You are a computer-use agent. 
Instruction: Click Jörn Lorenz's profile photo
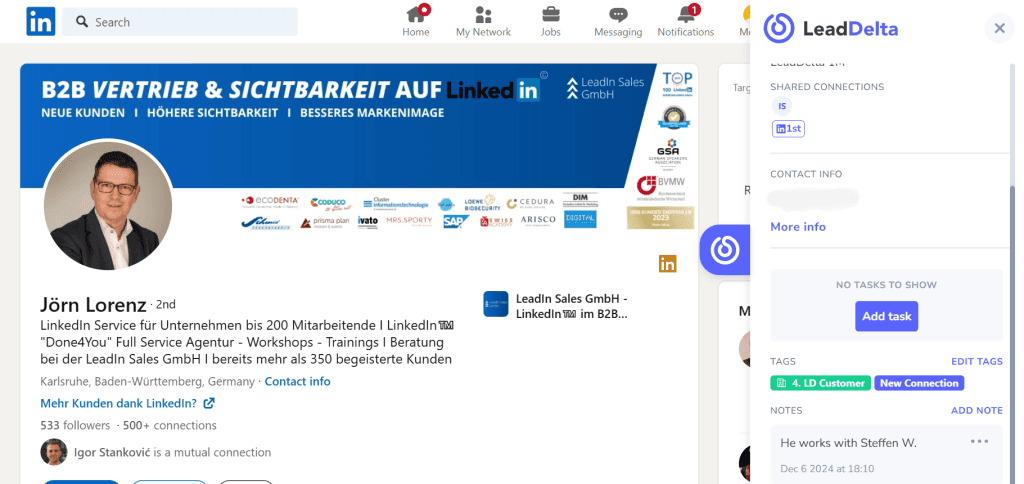click(108, 205)
